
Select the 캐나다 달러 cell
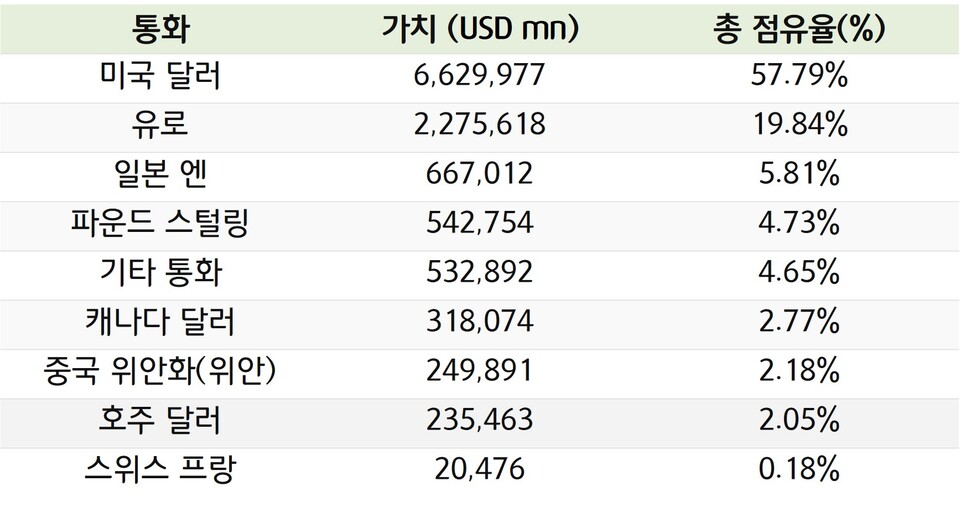coord(160,323)
